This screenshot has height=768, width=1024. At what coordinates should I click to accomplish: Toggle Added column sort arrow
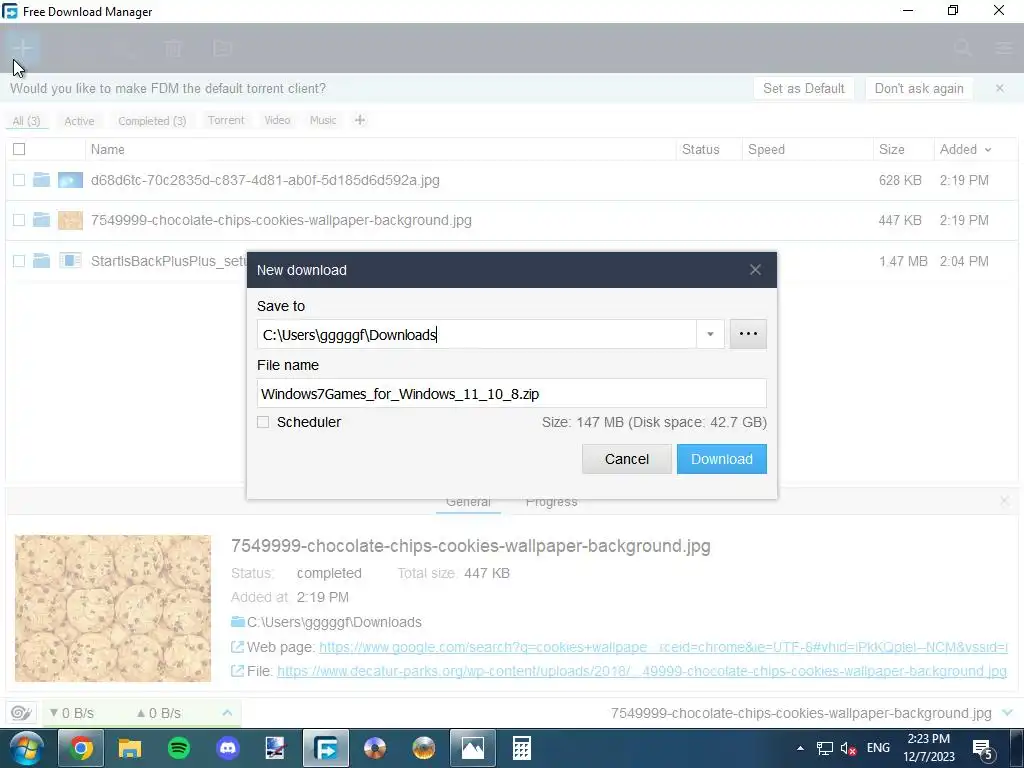click(988, 150)
